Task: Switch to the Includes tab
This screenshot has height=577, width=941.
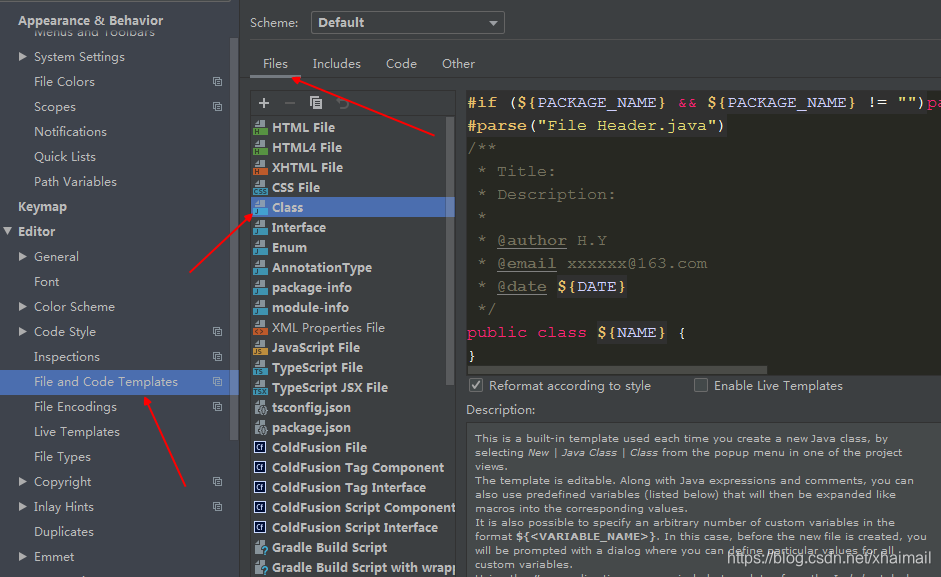Action: 337,64
